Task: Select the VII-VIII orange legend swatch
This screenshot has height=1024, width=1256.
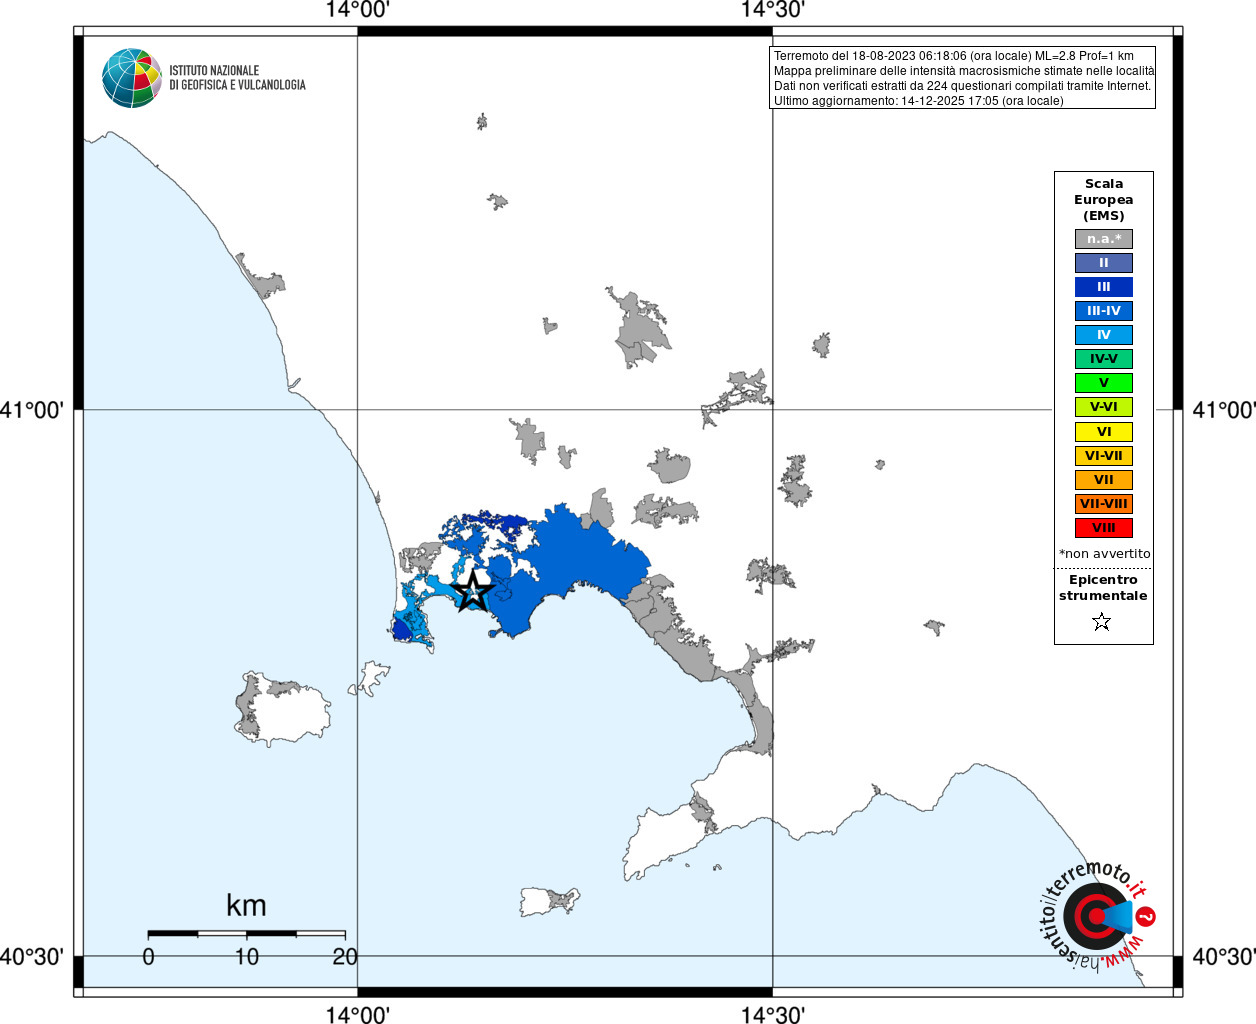Action: 1104,504
